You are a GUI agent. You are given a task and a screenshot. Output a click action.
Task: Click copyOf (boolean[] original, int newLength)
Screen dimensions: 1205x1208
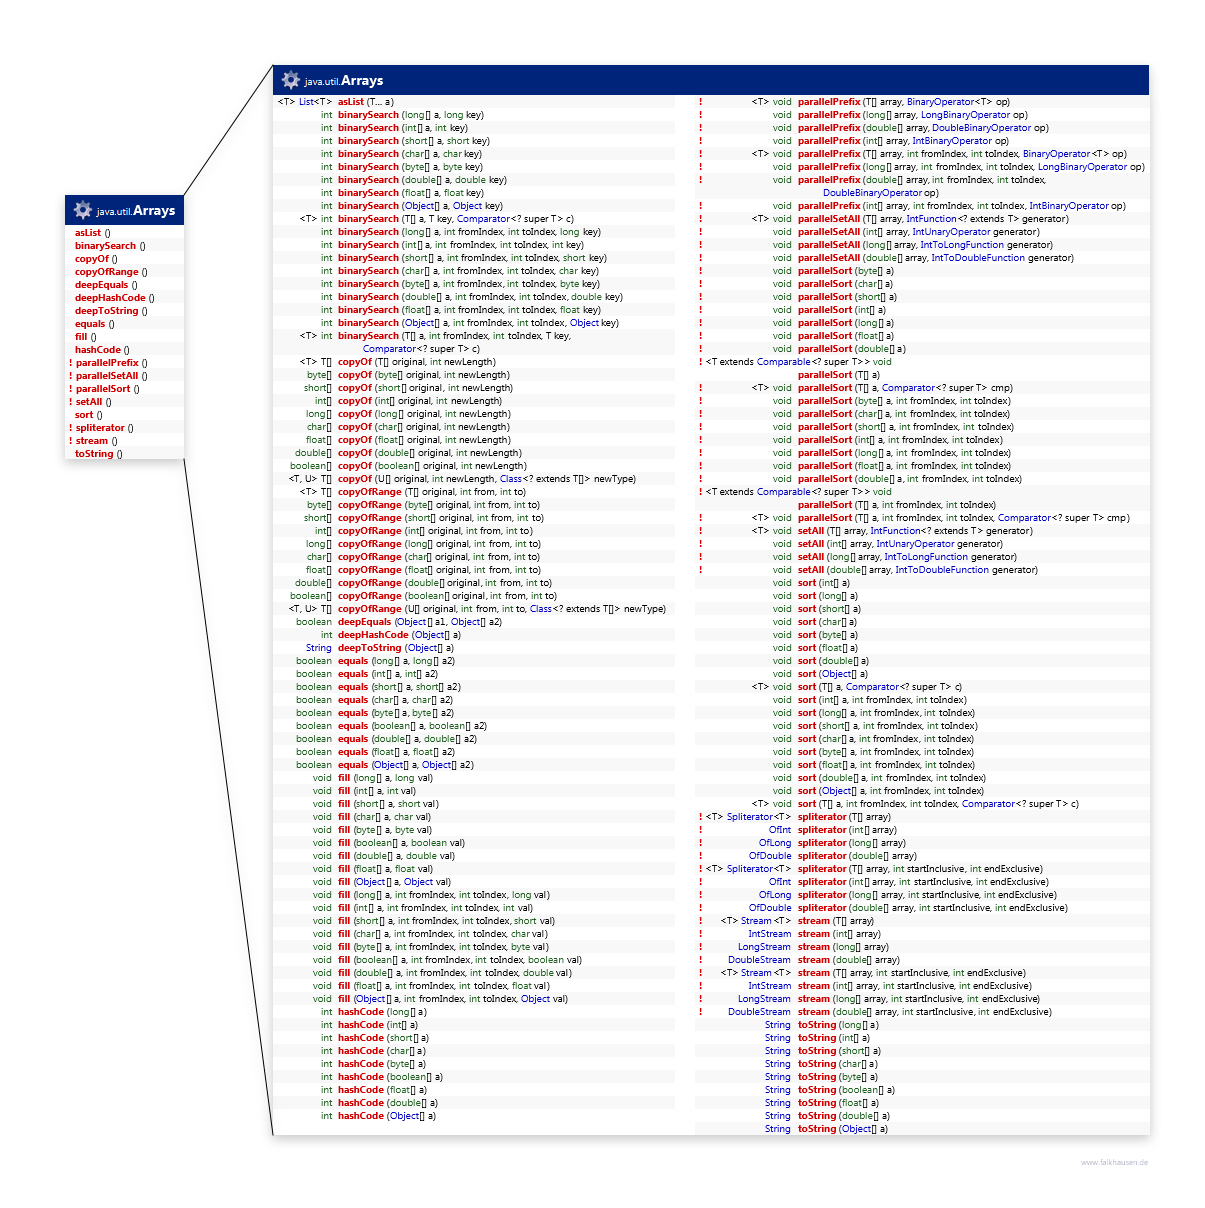point(432,466)
